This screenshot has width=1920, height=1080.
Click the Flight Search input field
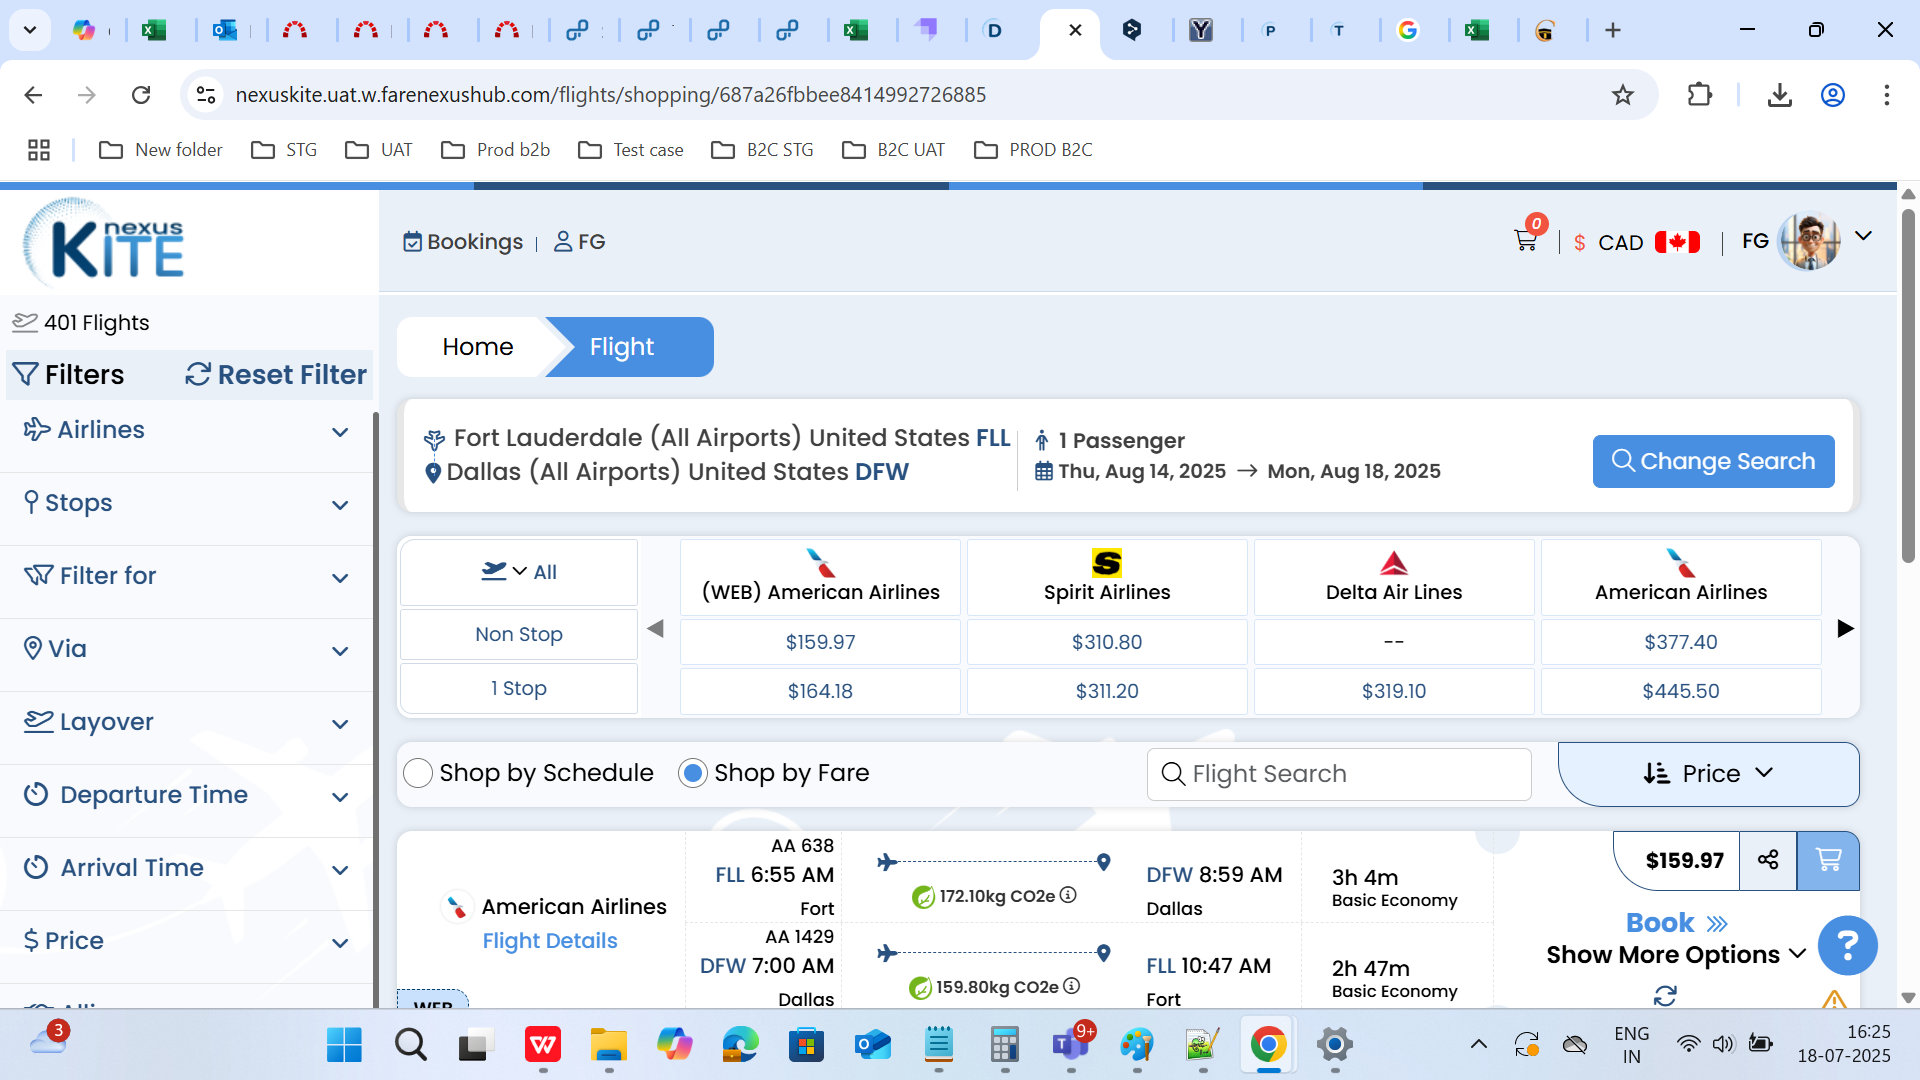click(1339, 774)
